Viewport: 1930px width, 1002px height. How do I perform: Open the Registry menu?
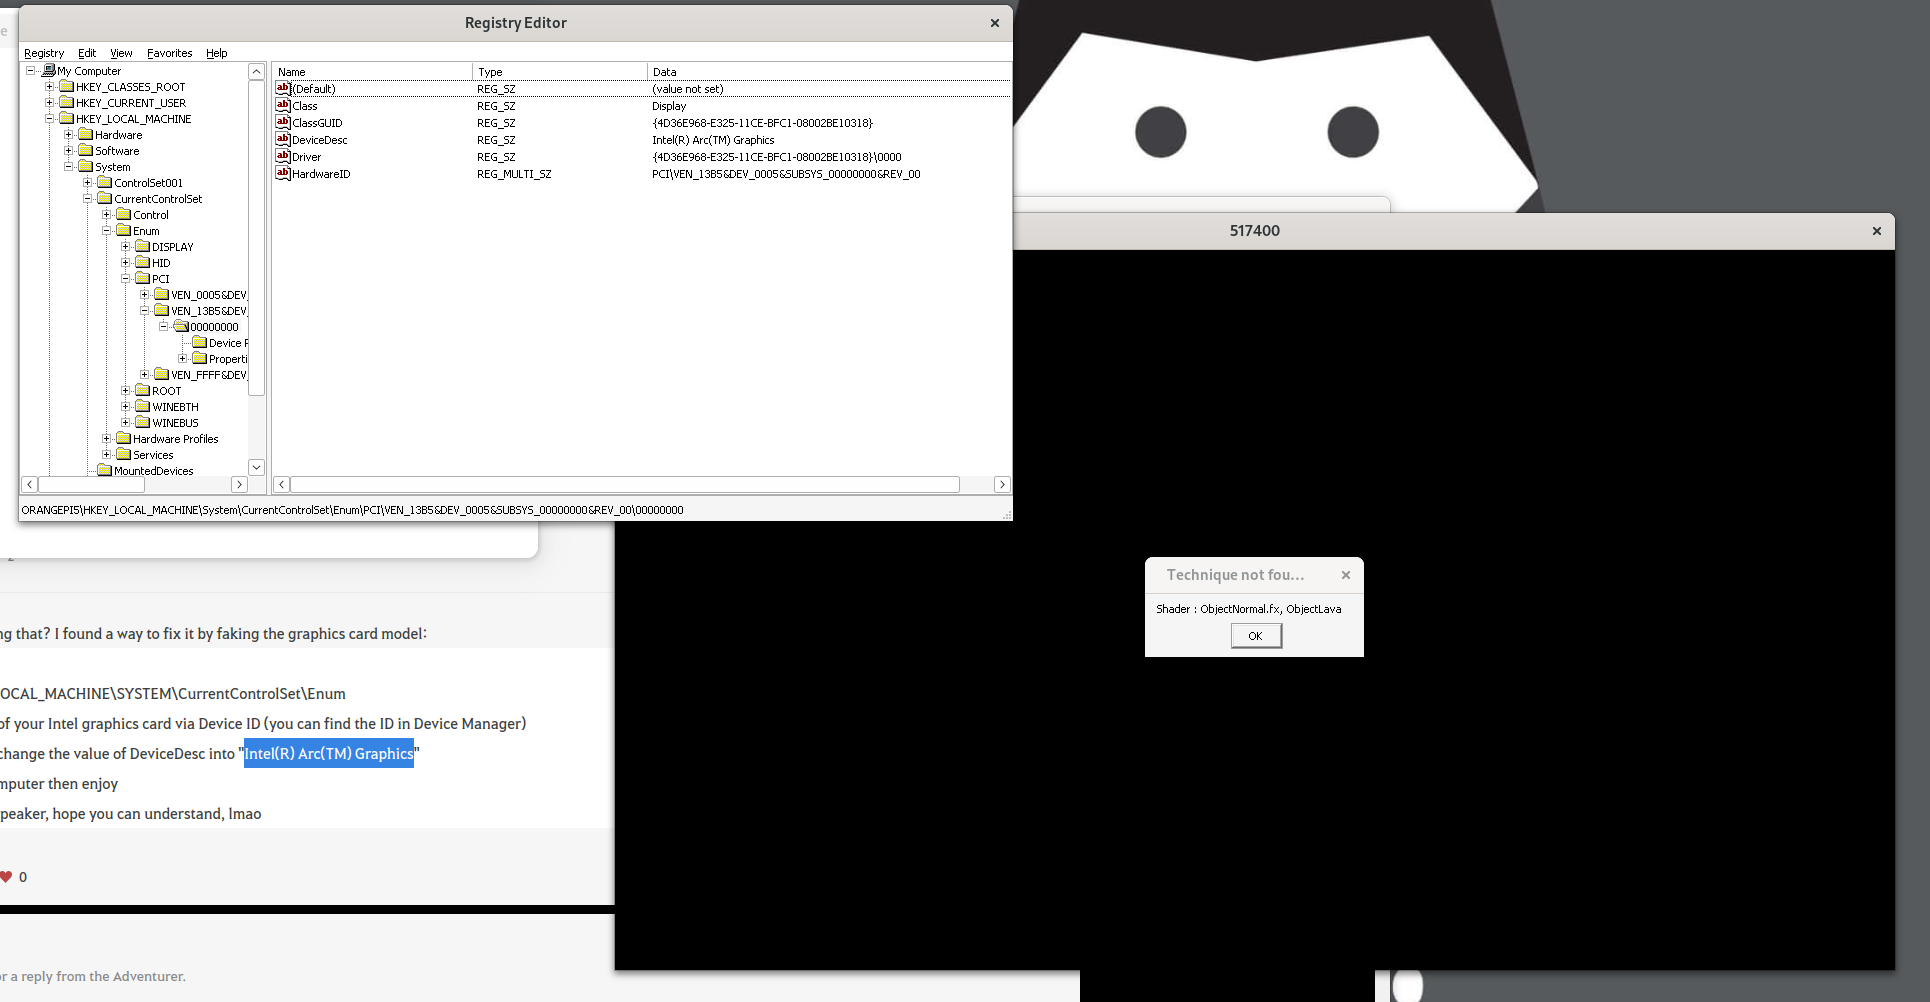(x=44, y=53)
